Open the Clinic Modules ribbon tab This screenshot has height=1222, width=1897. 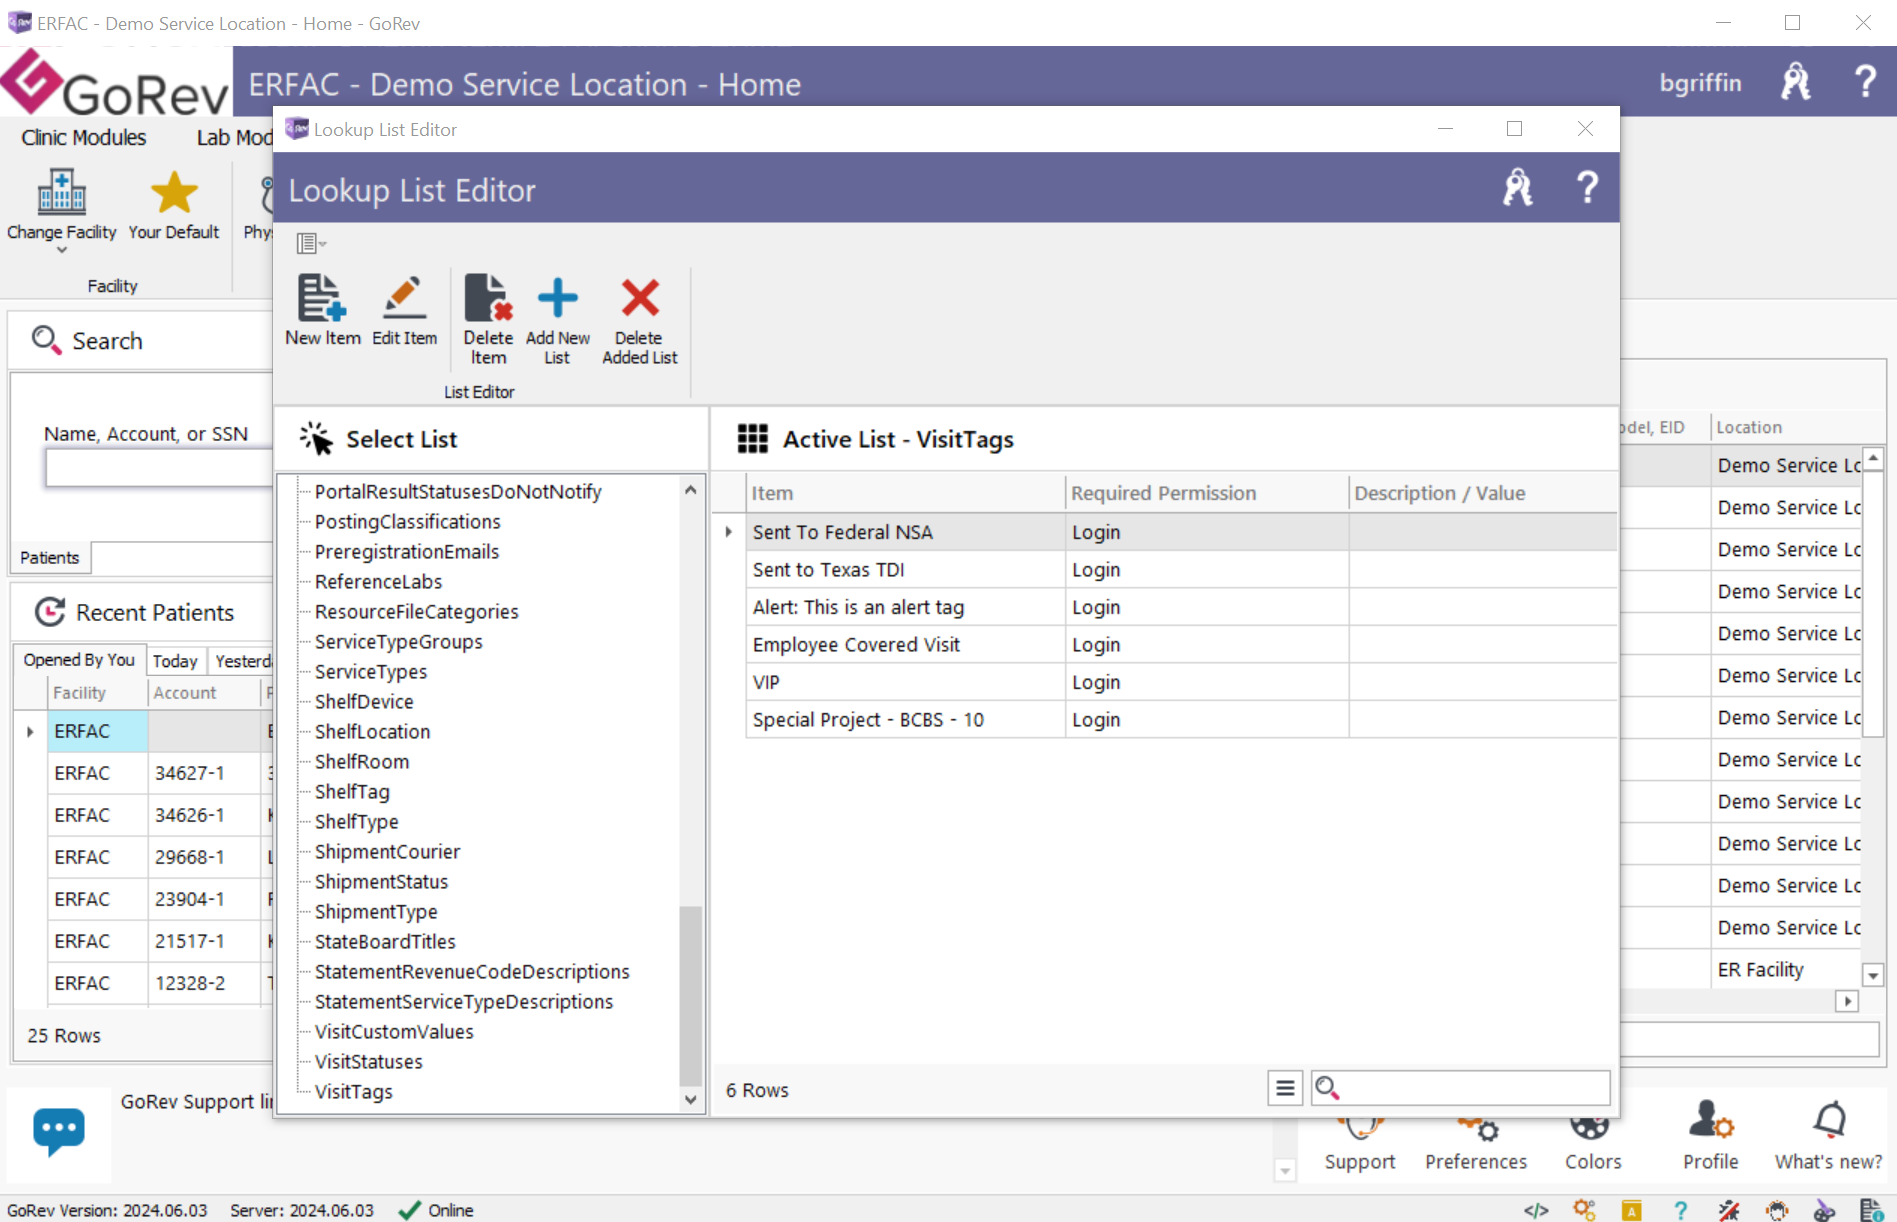click(84, 138)
